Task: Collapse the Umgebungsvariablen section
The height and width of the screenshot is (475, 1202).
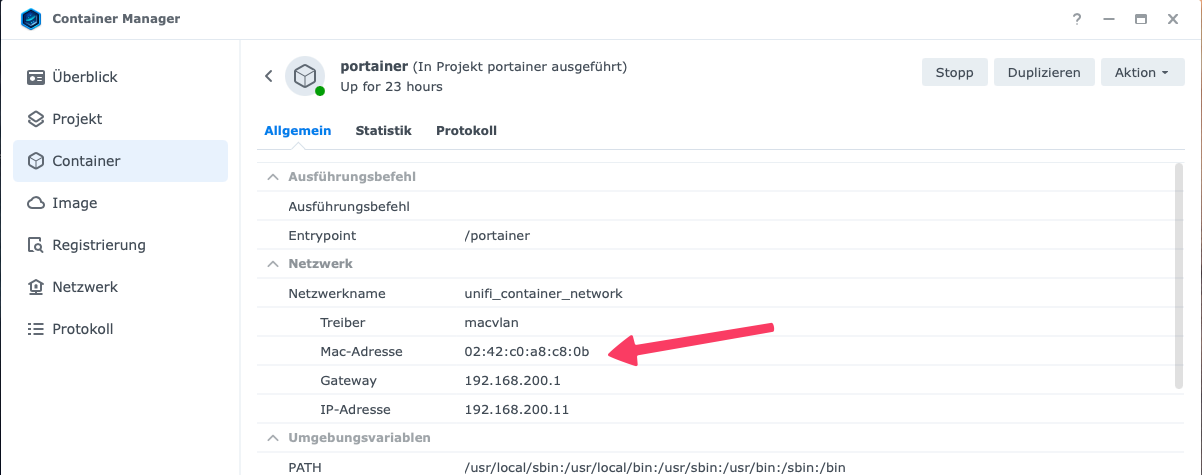Action: pyautogui.click(x=271, y=438)
